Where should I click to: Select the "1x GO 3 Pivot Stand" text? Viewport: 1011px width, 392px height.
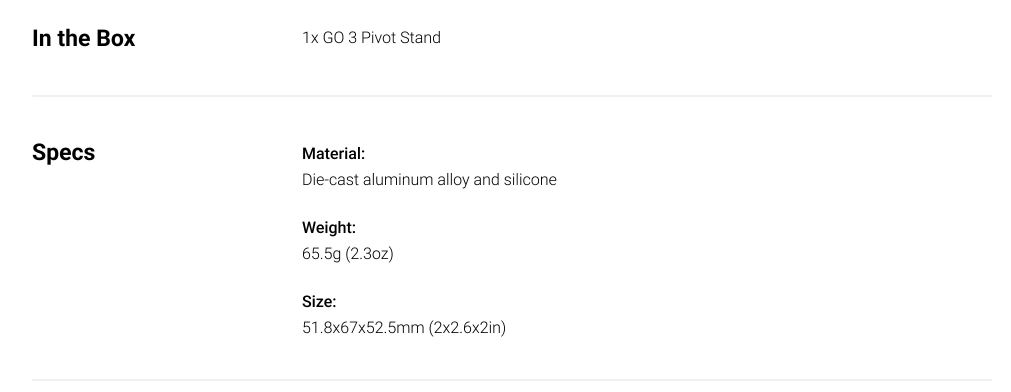tap(371, 37)
